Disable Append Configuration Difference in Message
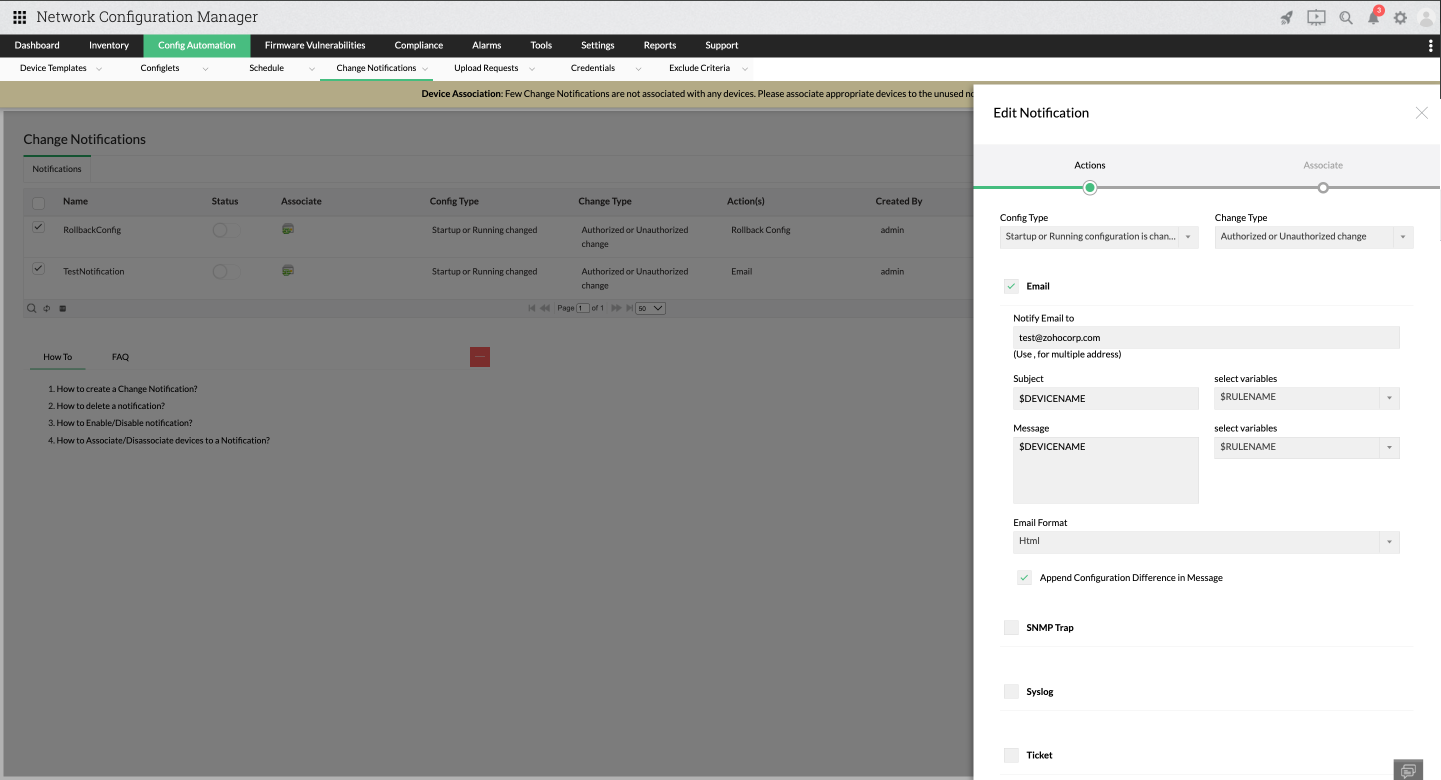The image size is (1441, 780). [1024, 577]
